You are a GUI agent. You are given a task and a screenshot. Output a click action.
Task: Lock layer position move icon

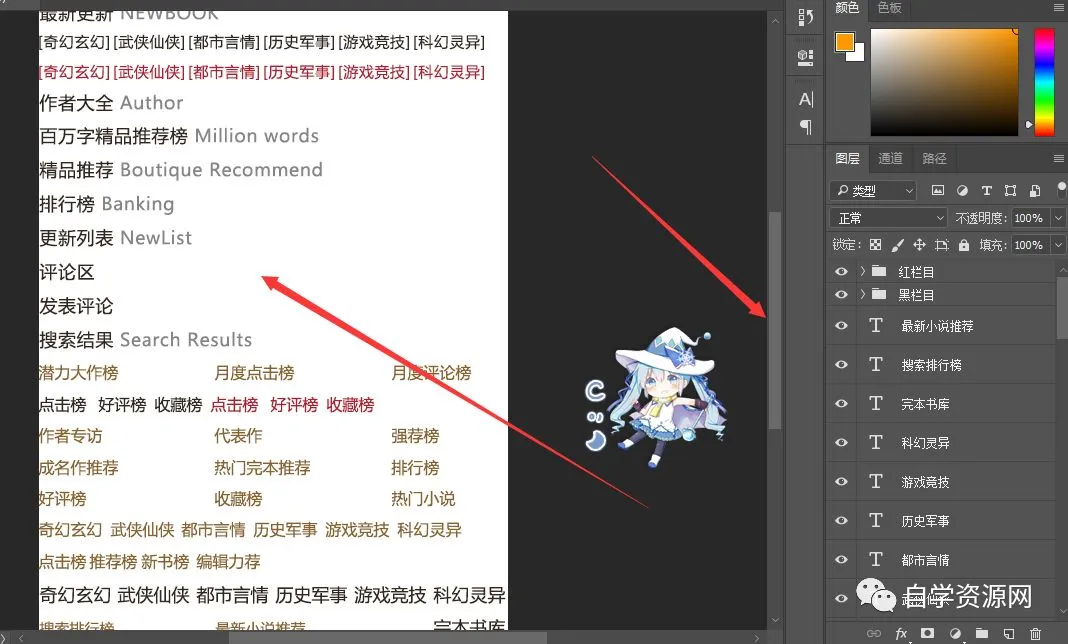coord(920,245)
